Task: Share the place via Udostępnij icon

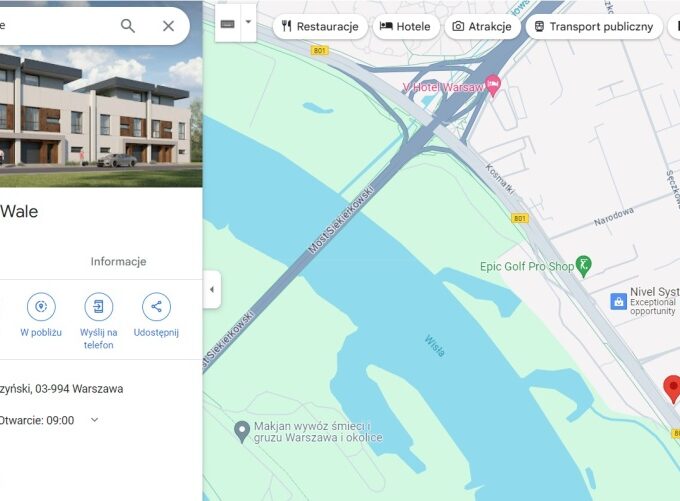Action: pos(156,307)
